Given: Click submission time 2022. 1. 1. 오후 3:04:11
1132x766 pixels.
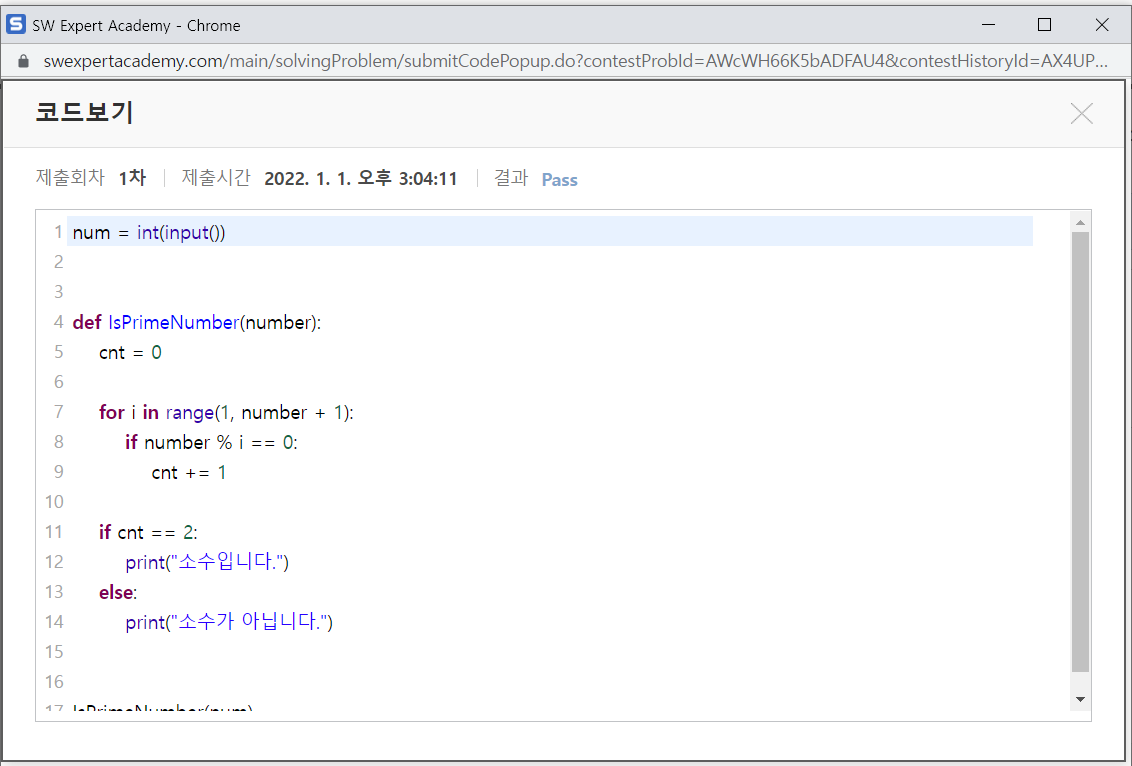Looking at the screenshot, I should click(x=361, y=179).
